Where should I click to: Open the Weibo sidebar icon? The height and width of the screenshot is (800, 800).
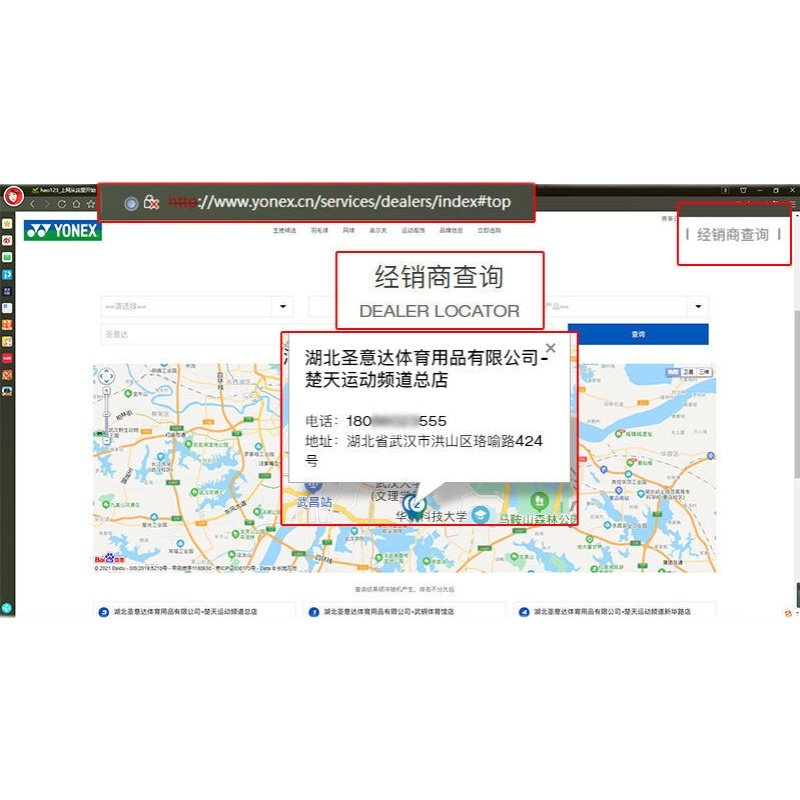pos(7,240)
